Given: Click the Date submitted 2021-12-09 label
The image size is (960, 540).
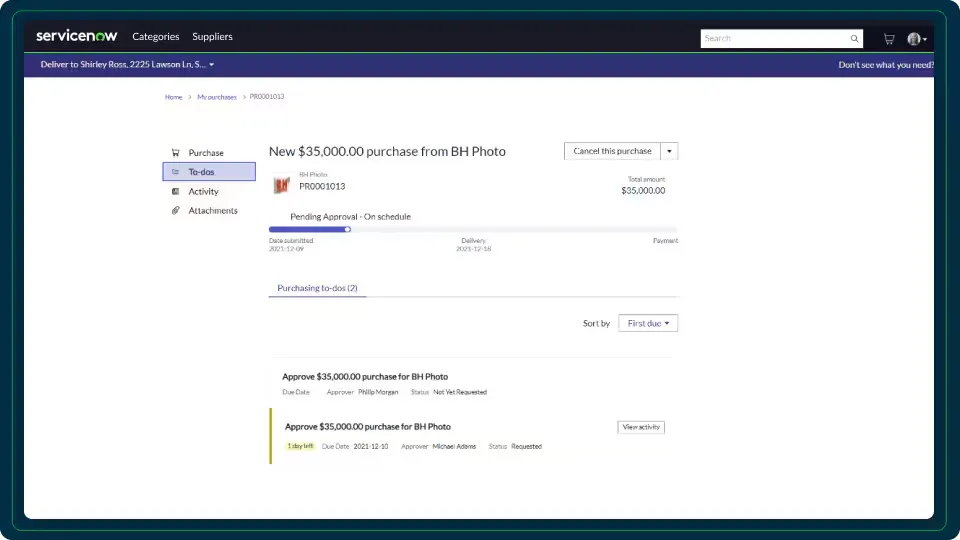Looking at the screenshot, I should point(291,245).
